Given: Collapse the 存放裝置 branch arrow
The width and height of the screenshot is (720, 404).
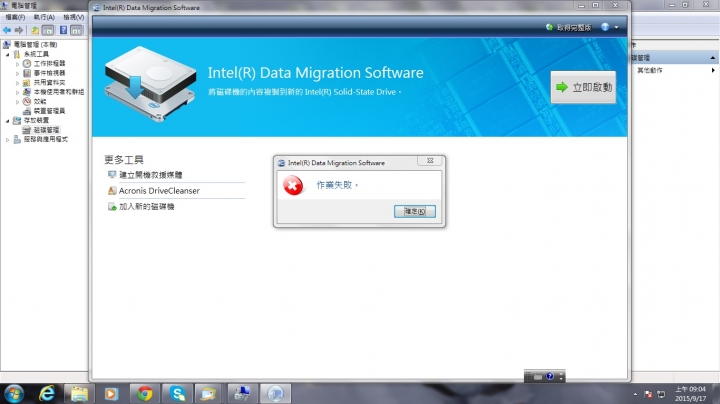Looking at the screenshot, I should point(8,121).
